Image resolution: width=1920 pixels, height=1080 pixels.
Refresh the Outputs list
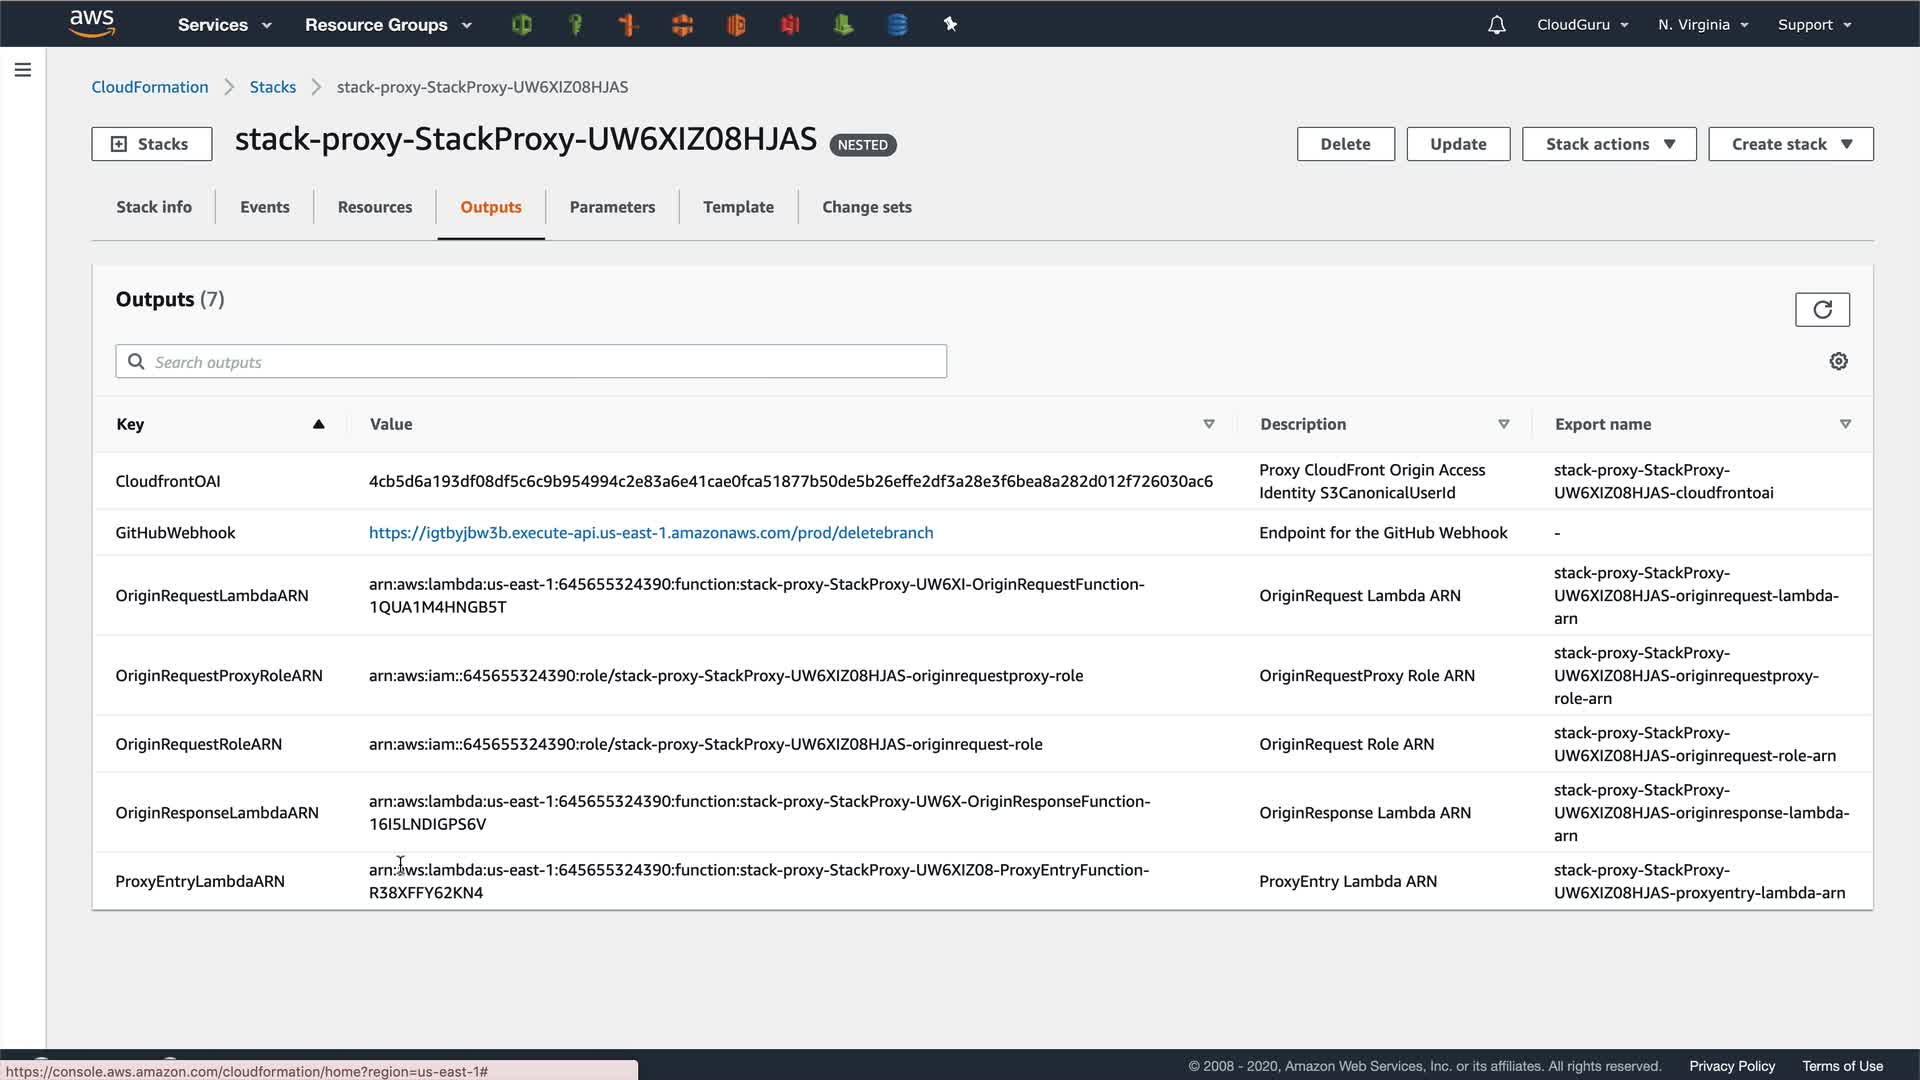click(x=1822, y=310)
